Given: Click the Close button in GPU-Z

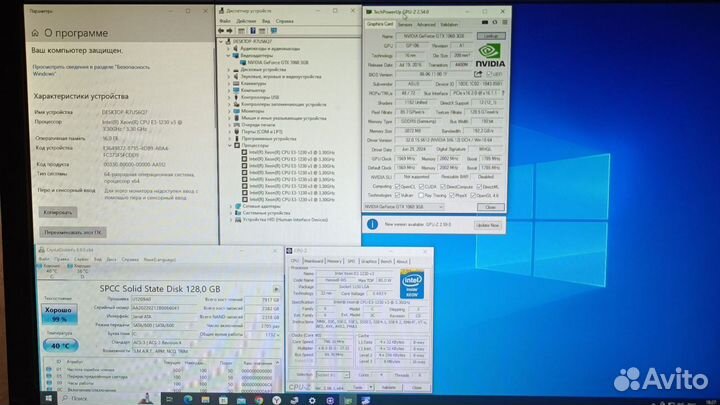Looking at the screenshot, I should tap(490, 208).
